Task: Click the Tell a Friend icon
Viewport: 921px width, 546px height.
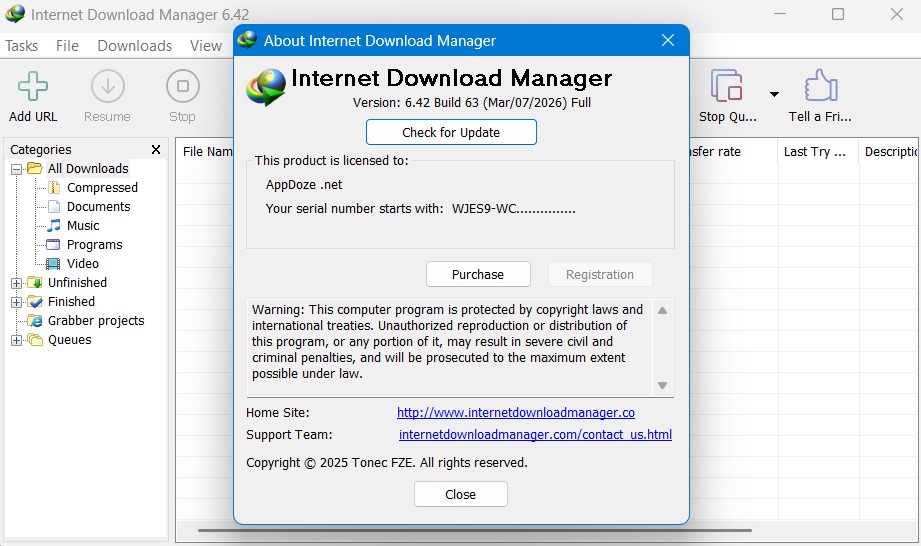Action: tap(820, 87)
